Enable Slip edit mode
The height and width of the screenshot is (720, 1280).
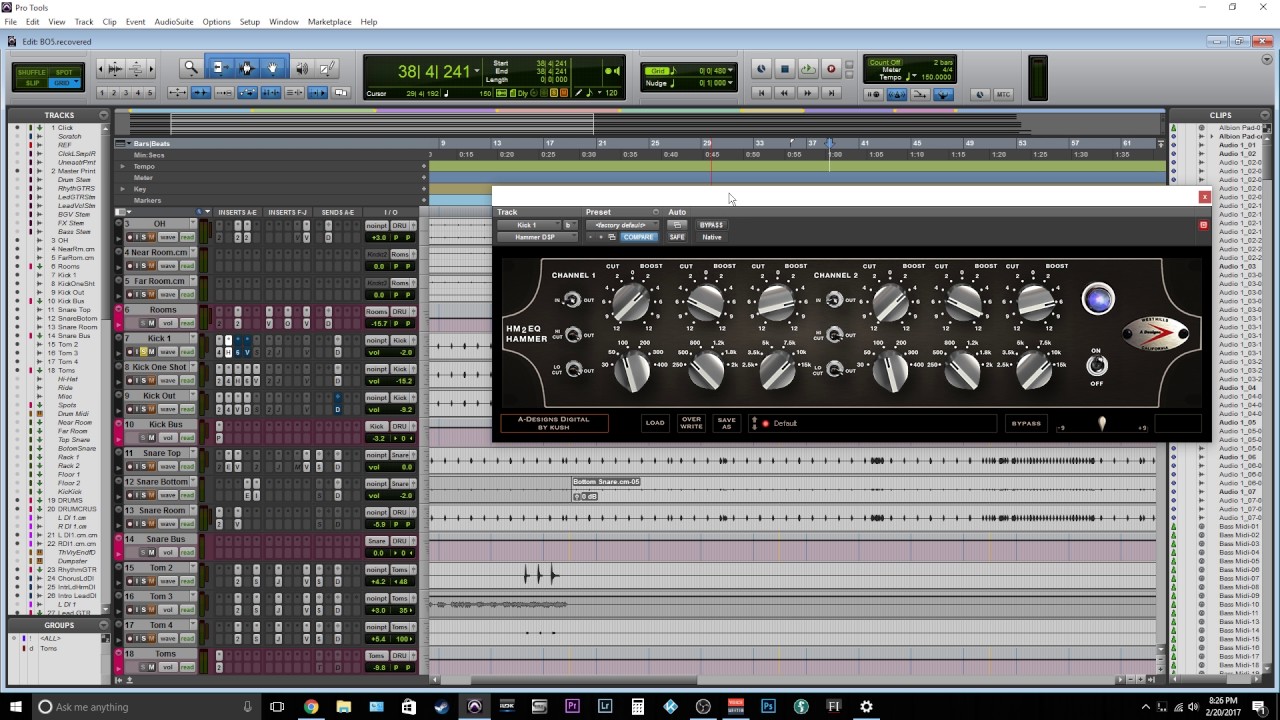32,83
